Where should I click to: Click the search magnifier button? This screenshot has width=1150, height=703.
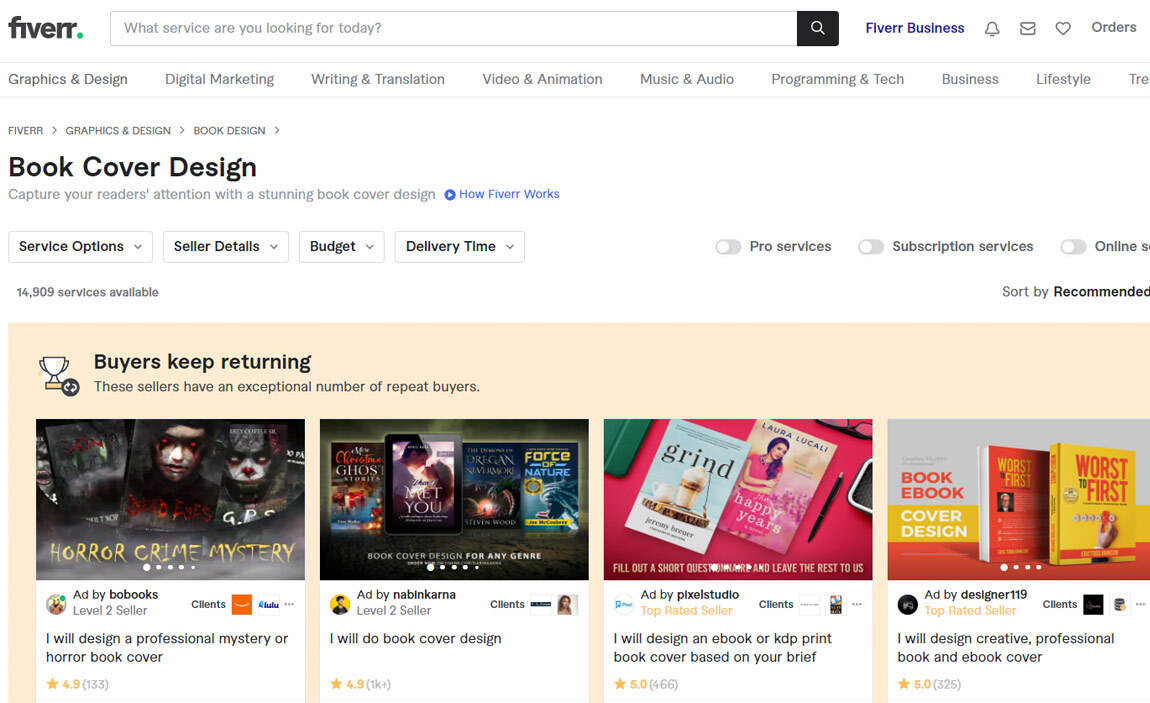click(x=817, y=28)
